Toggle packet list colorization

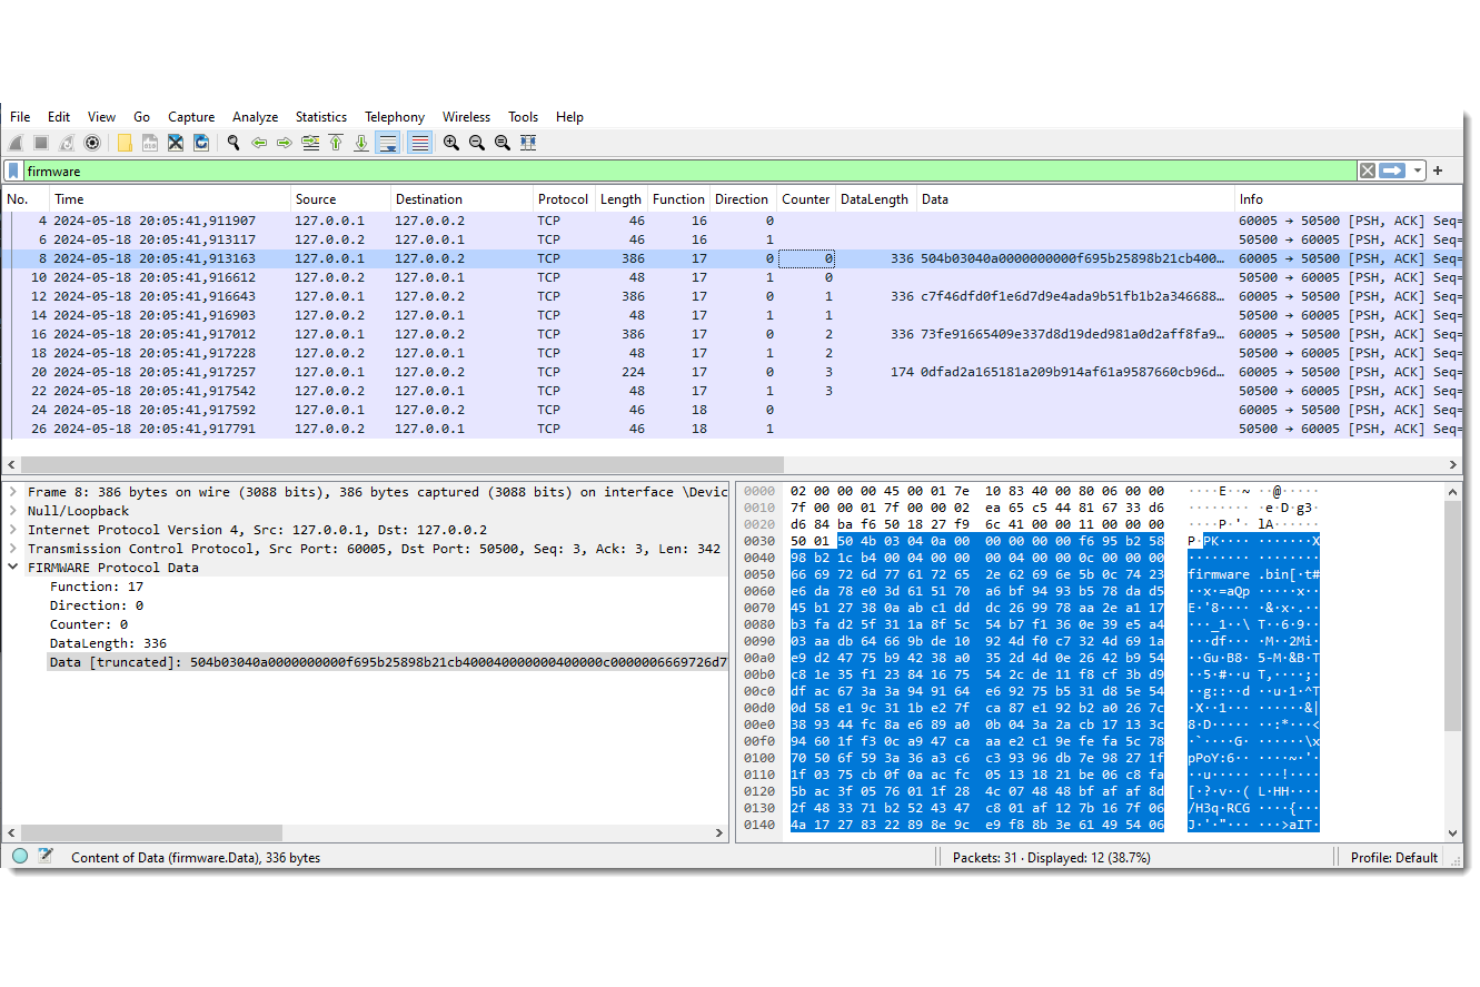tap(420, 143)
